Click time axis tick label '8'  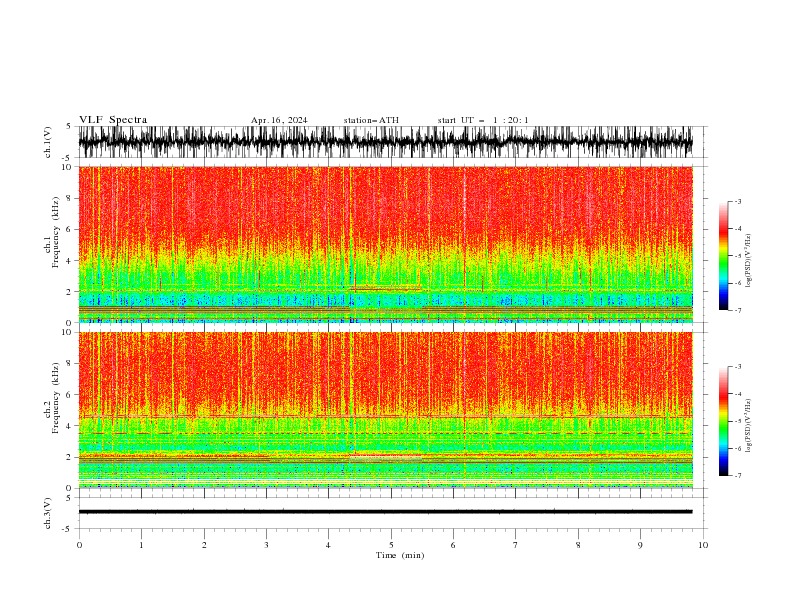pyautogui.click(x=578, y=545)
